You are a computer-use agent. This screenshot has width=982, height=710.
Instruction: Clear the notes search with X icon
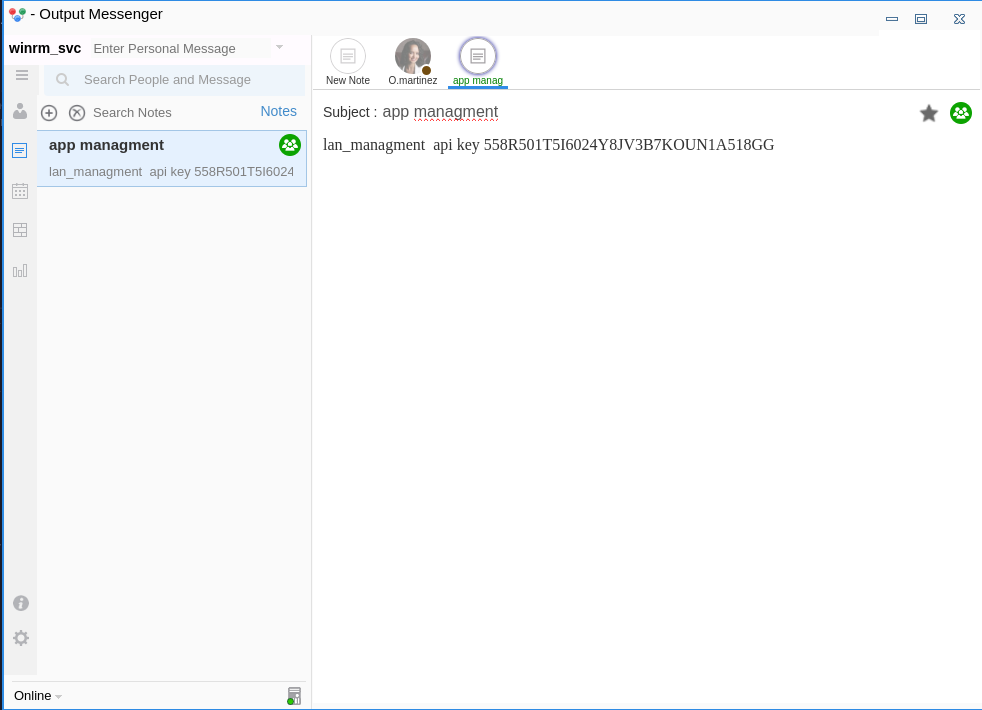[77, 113]
